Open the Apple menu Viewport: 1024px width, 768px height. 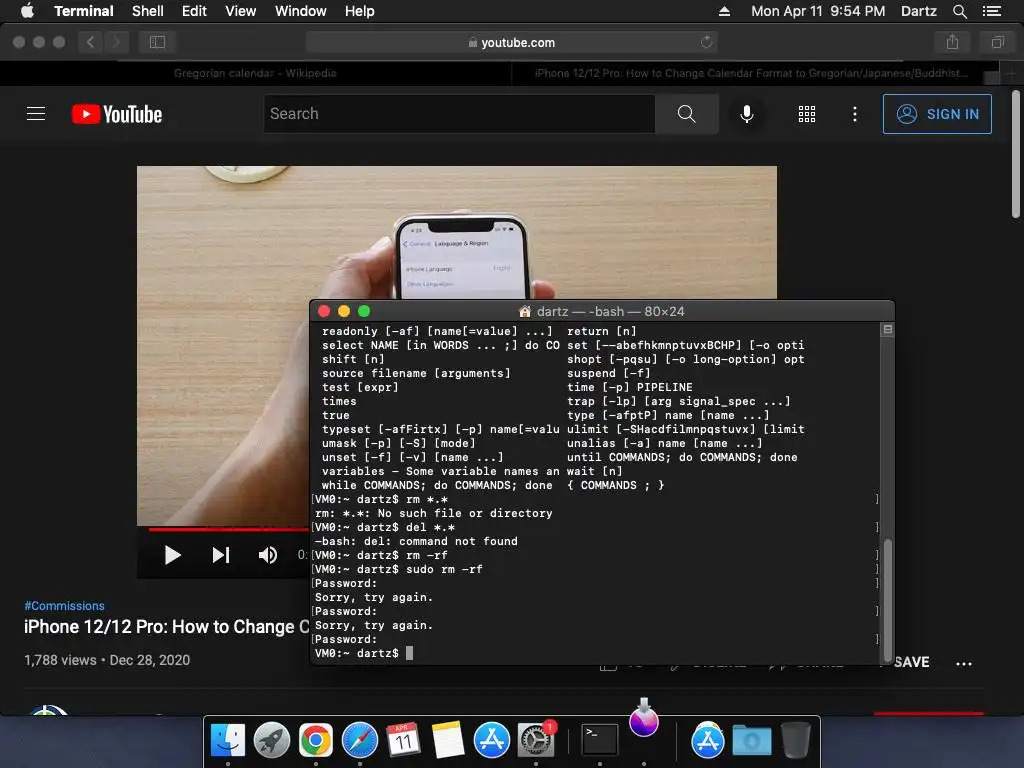tap(27, 10)
